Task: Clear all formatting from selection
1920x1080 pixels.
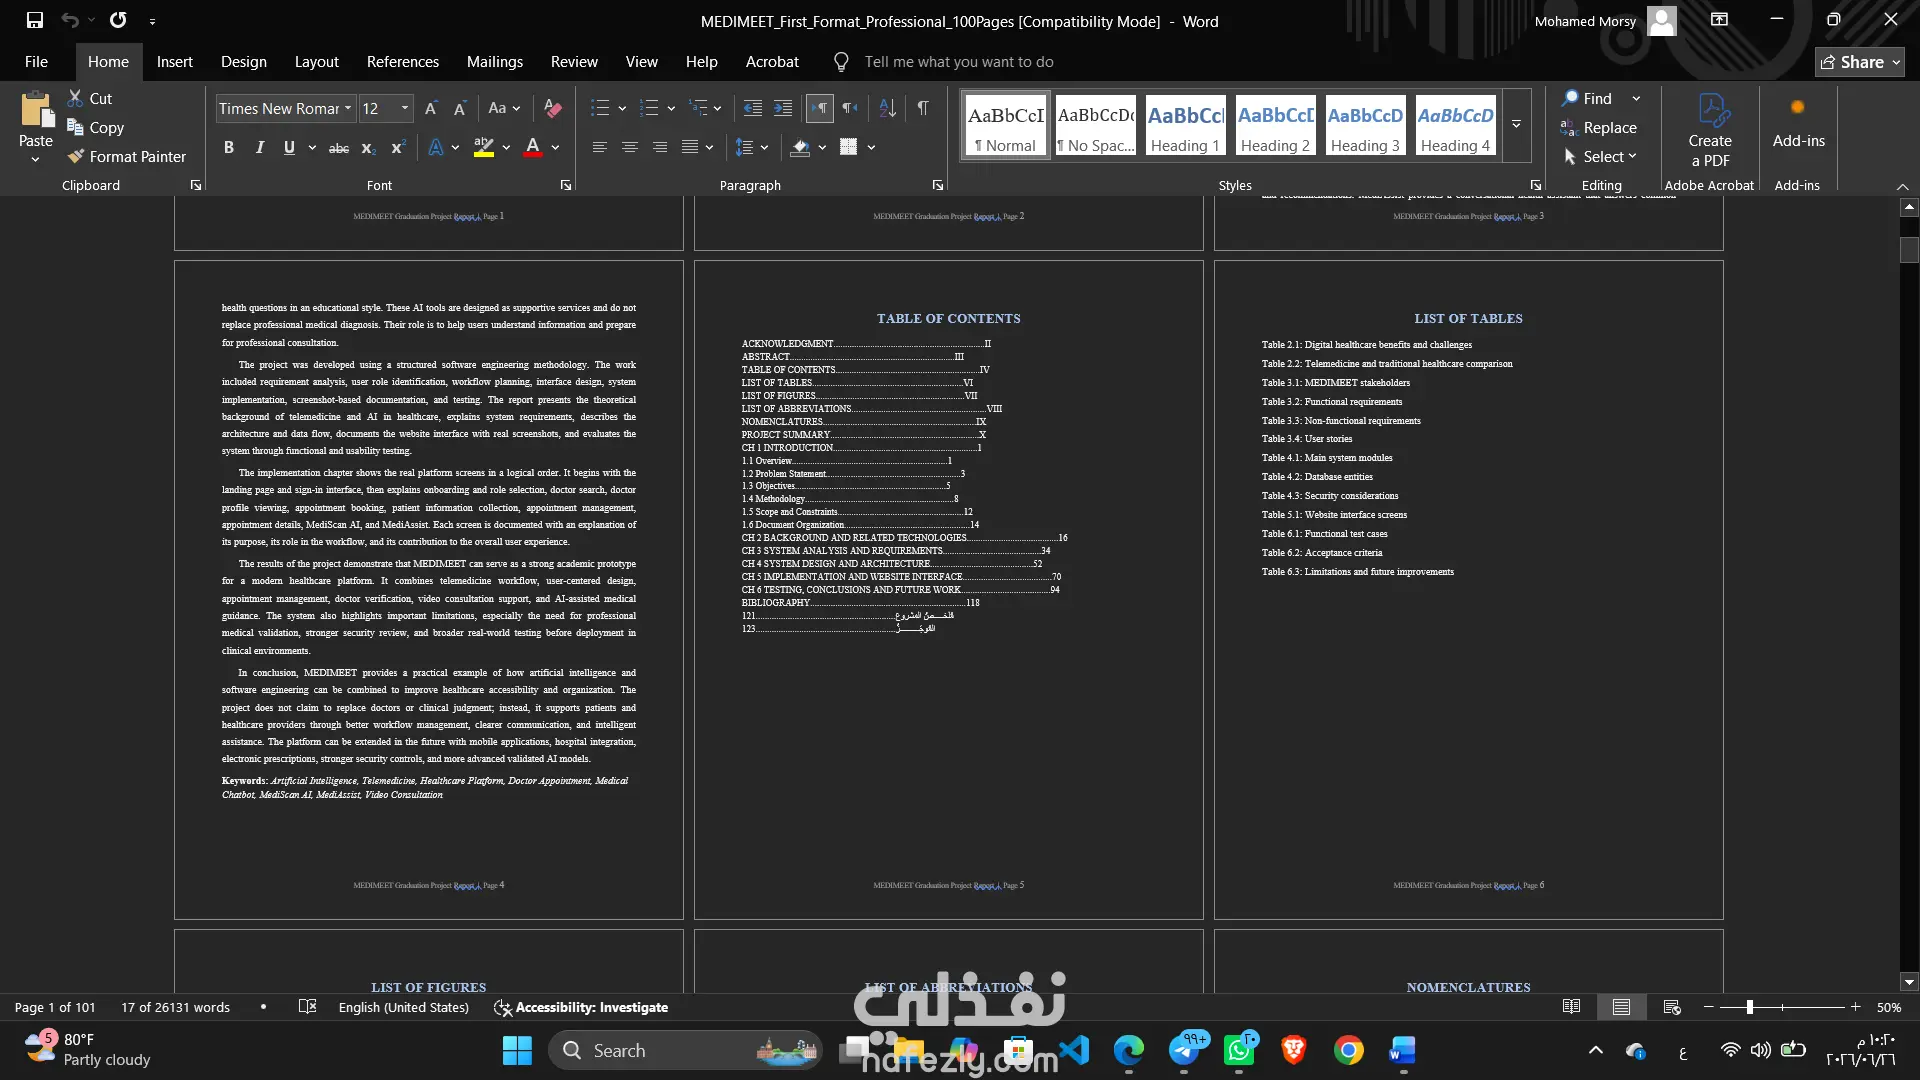Action: pyautogui.click(x=553, y=108)
